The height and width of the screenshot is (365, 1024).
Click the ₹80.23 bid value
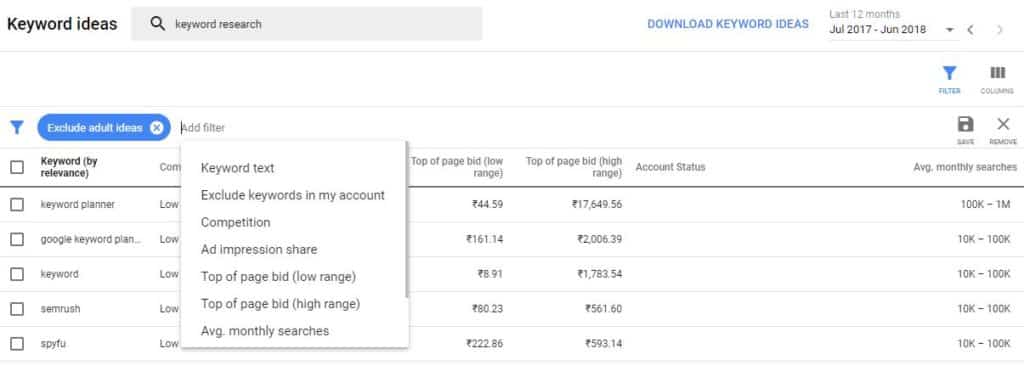coord(487,309)
